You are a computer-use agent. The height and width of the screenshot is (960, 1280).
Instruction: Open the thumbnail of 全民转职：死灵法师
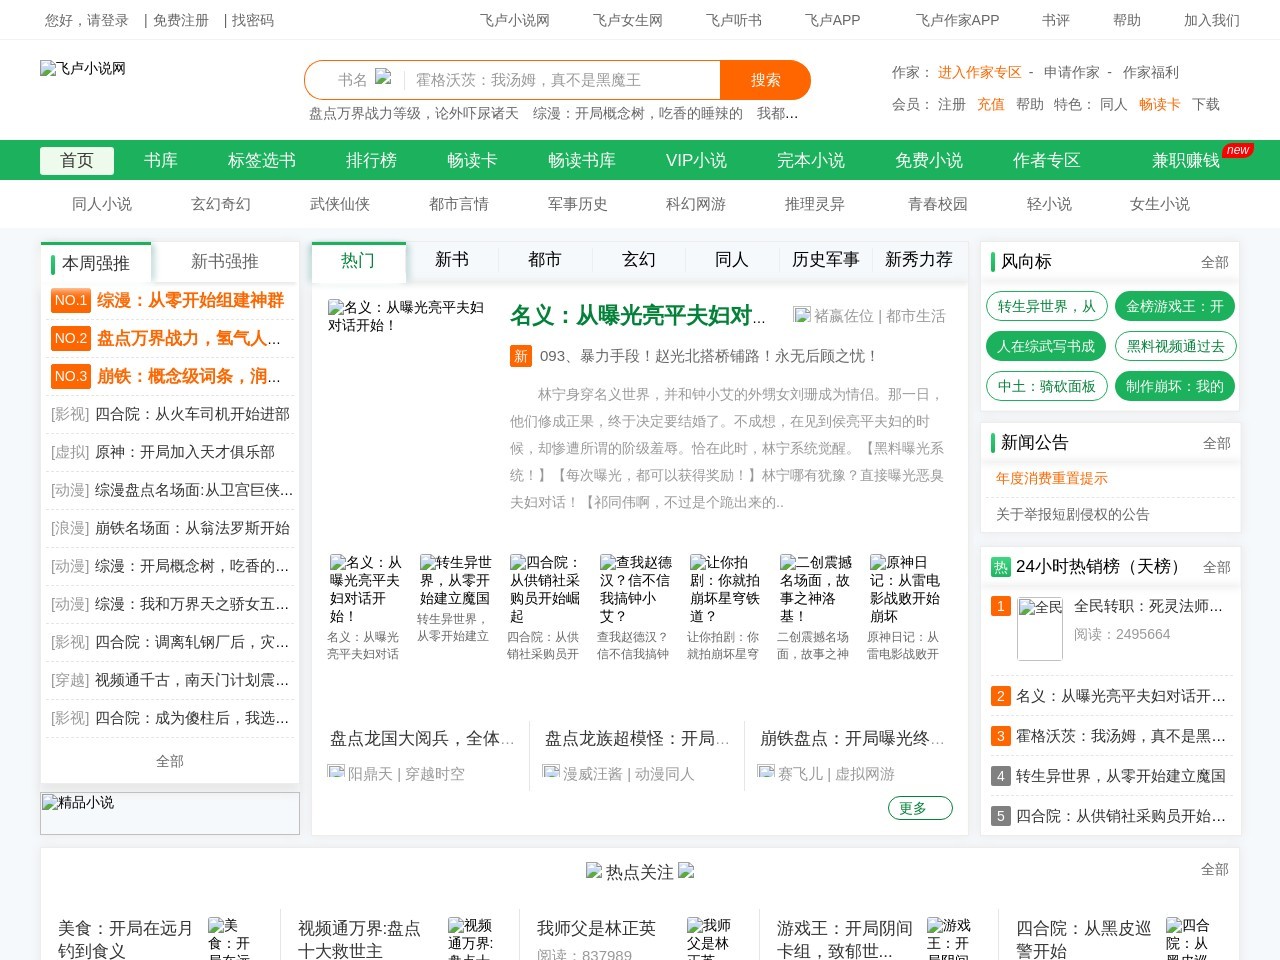tap(1040, 629)
